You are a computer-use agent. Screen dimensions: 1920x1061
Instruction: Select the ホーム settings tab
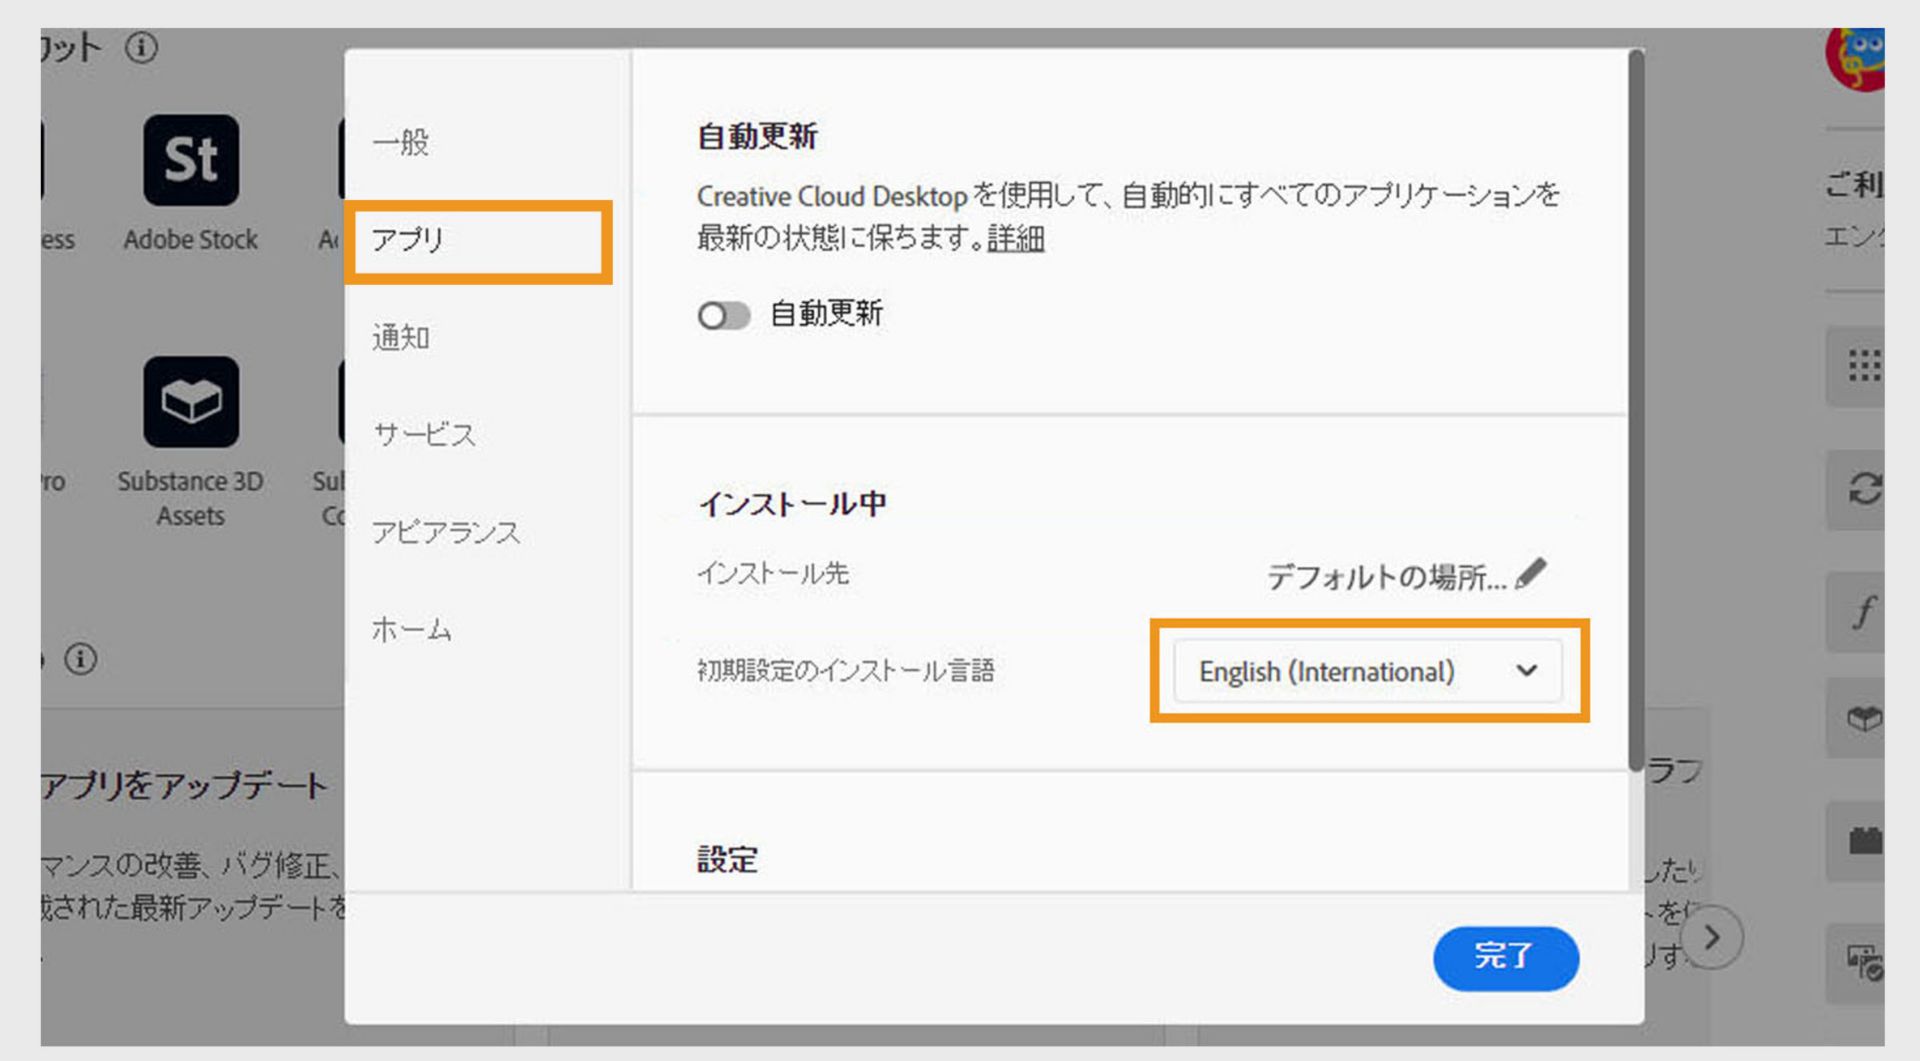click(412, 629)
